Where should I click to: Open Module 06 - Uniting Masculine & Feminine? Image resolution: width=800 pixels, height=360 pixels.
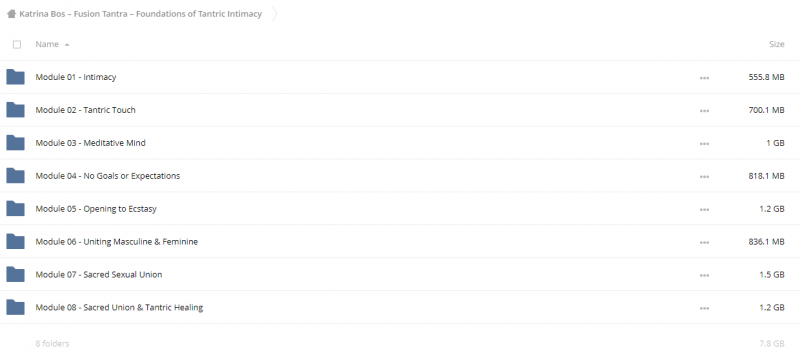(x=116, y=242)
